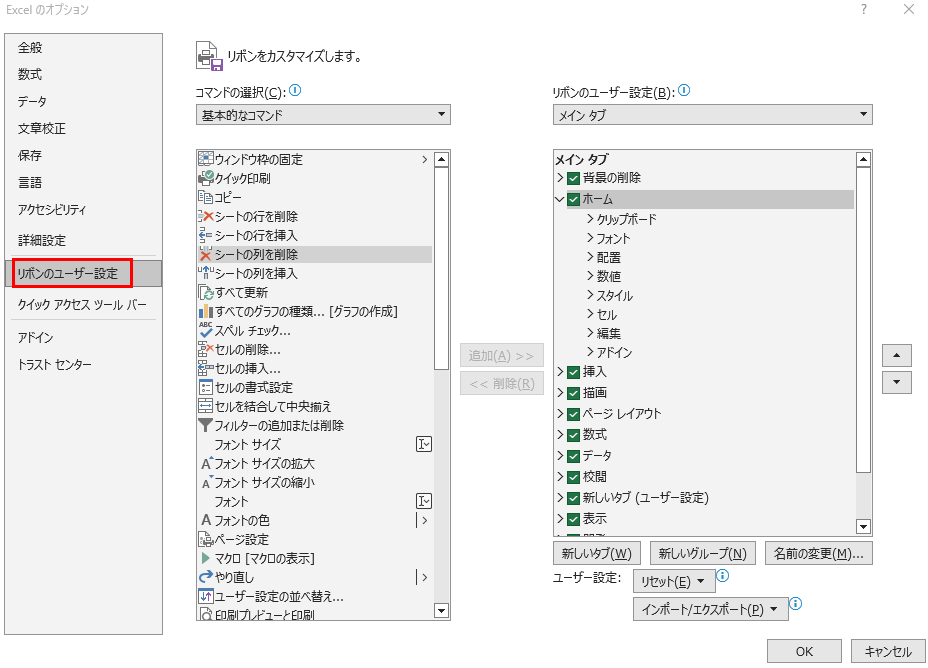
Task: Move selected tab up with arrow button
Action: (896, 356)
